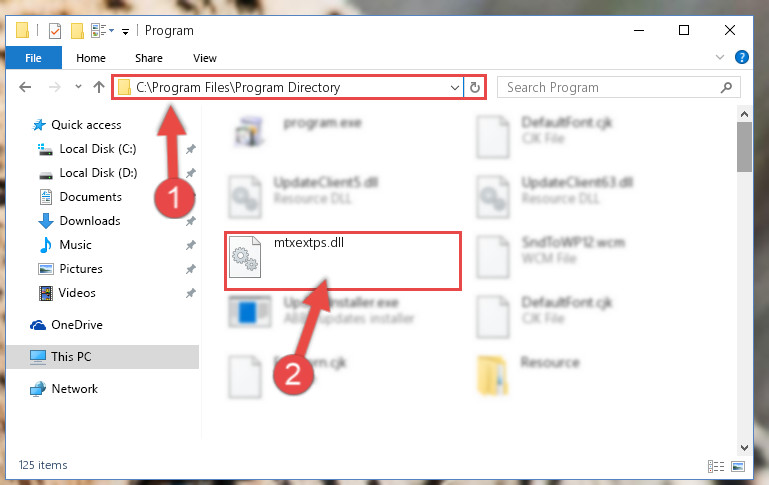This screenshot has height=485, width=769.
Task: Expand the address bar history dropdown
Action: coord(455,88)
